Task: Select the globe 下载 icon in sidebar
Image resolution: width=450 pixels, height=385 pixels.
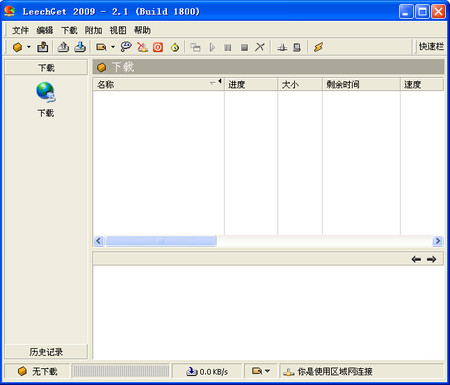Action: pyautogui.click(x=46, y=99)
